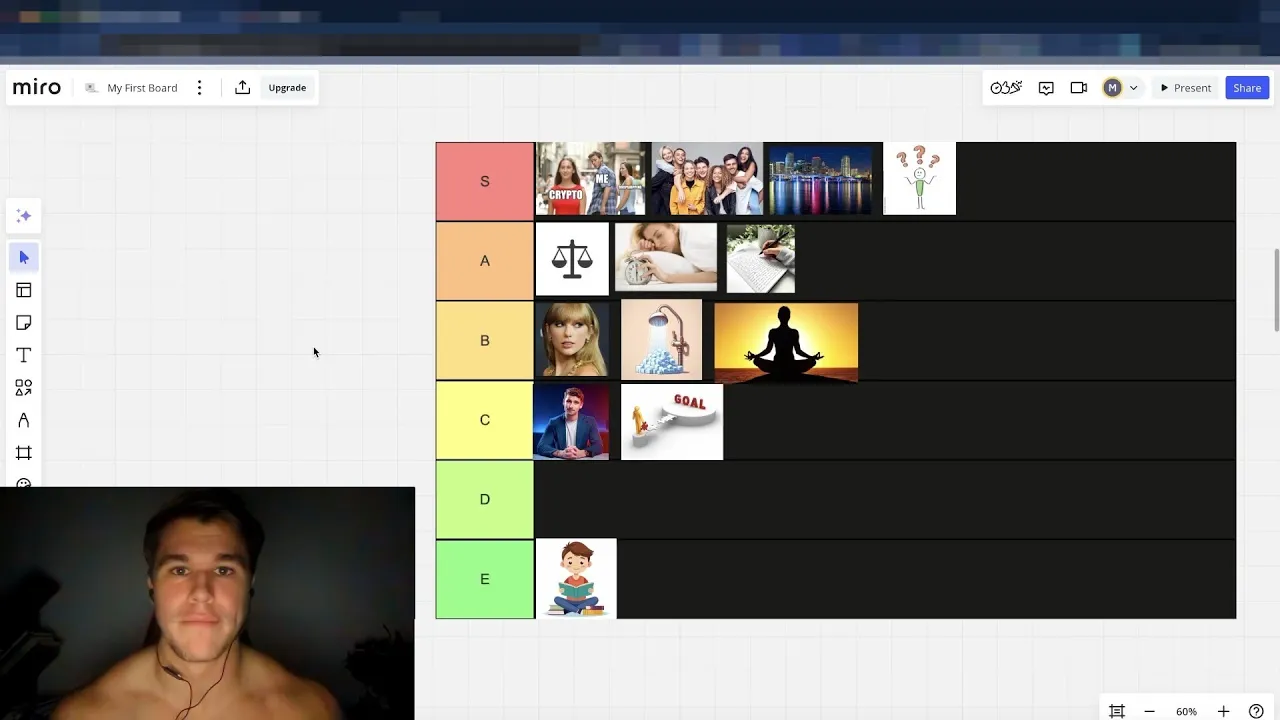The image size is (1280, 720).
Task: Expand the chevron beside the user avatar
Action: pos(1133,88)
